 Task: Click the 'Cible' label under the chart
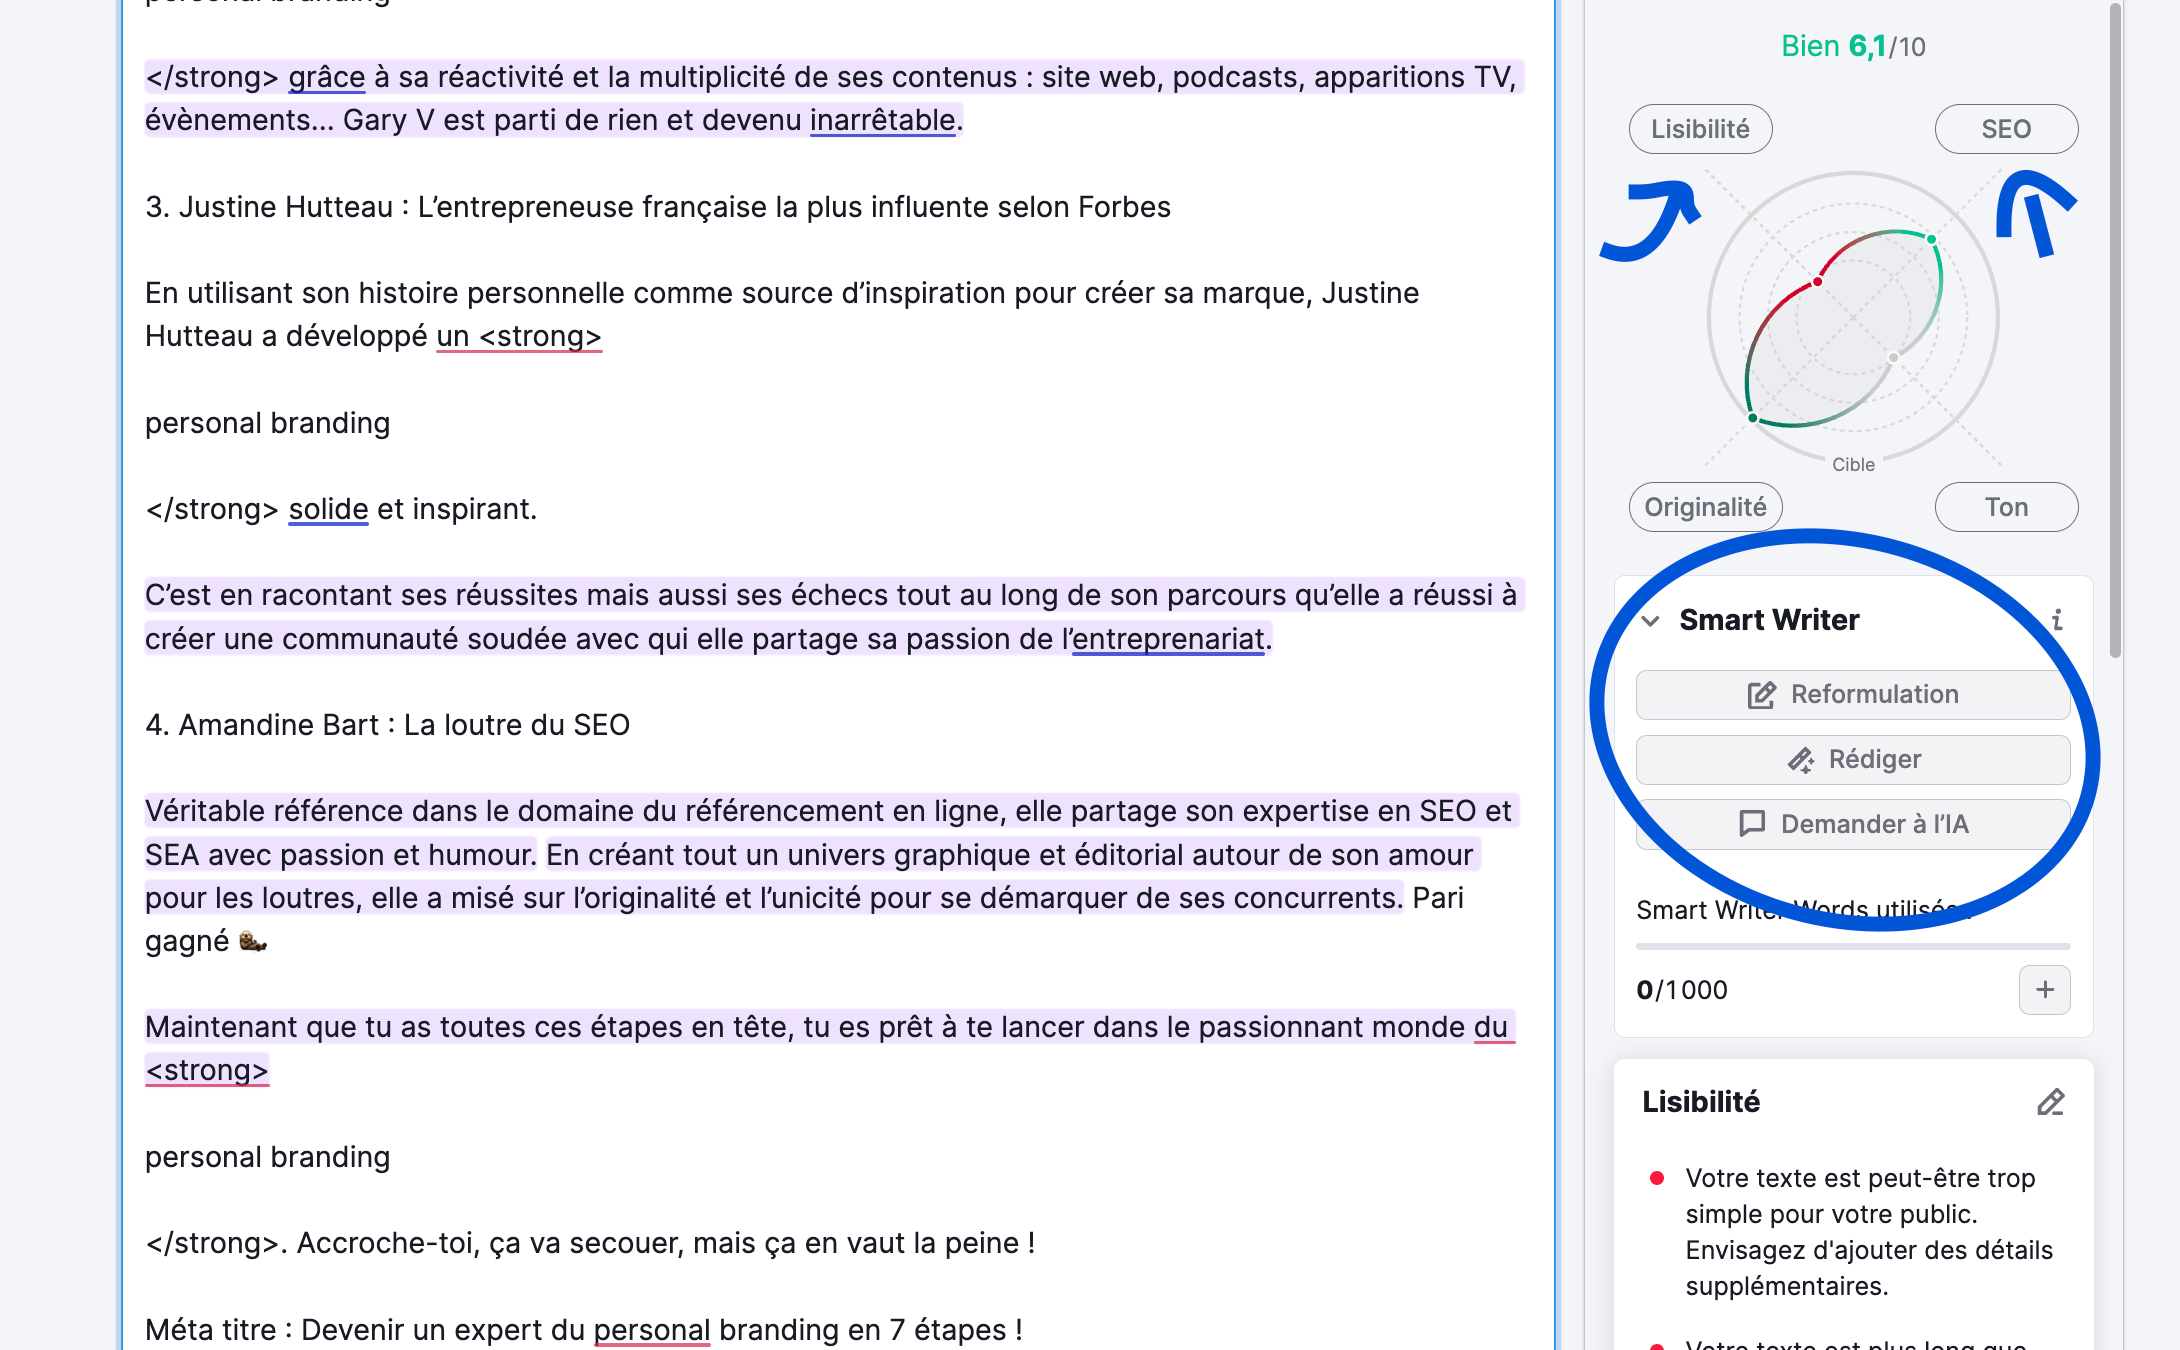coord(1853,465)
